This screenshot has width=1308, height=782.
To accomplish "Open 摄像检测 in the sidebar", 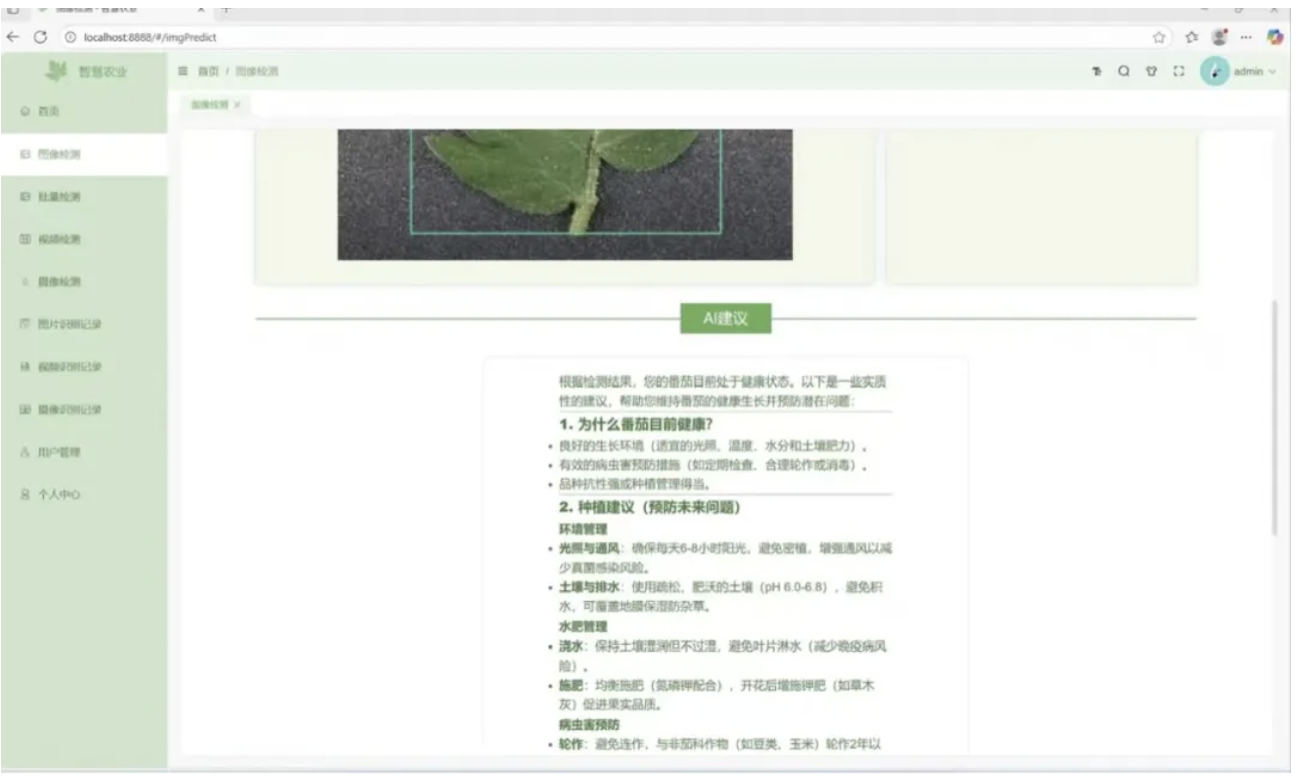I will click(84, 282).
